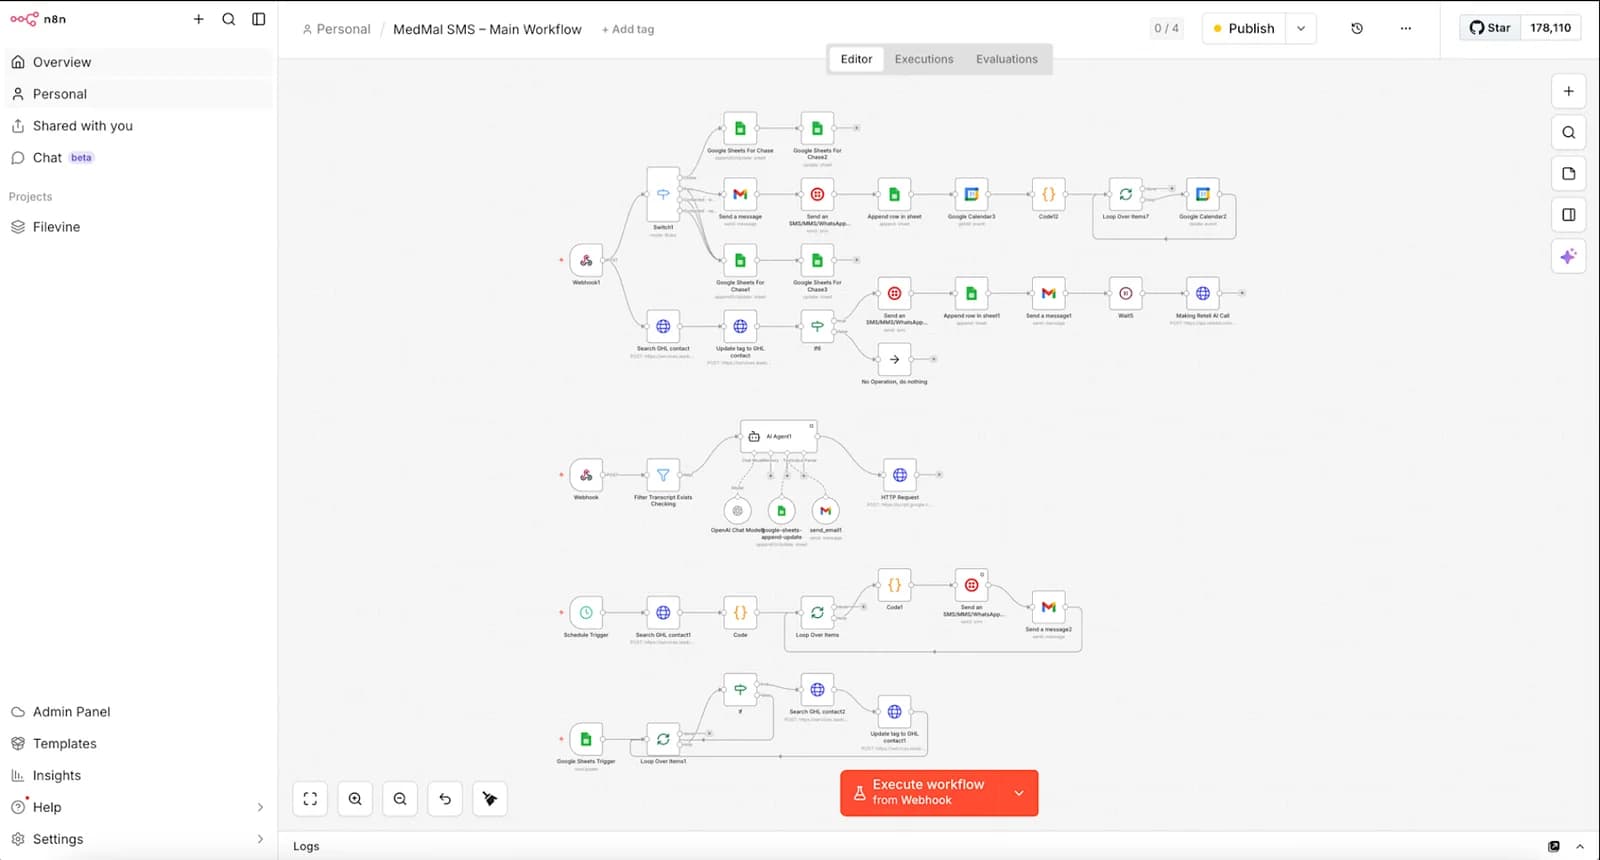Screen dimensions: 1600x860
Task: Reset the canvas zoom level
Action: 445,798
